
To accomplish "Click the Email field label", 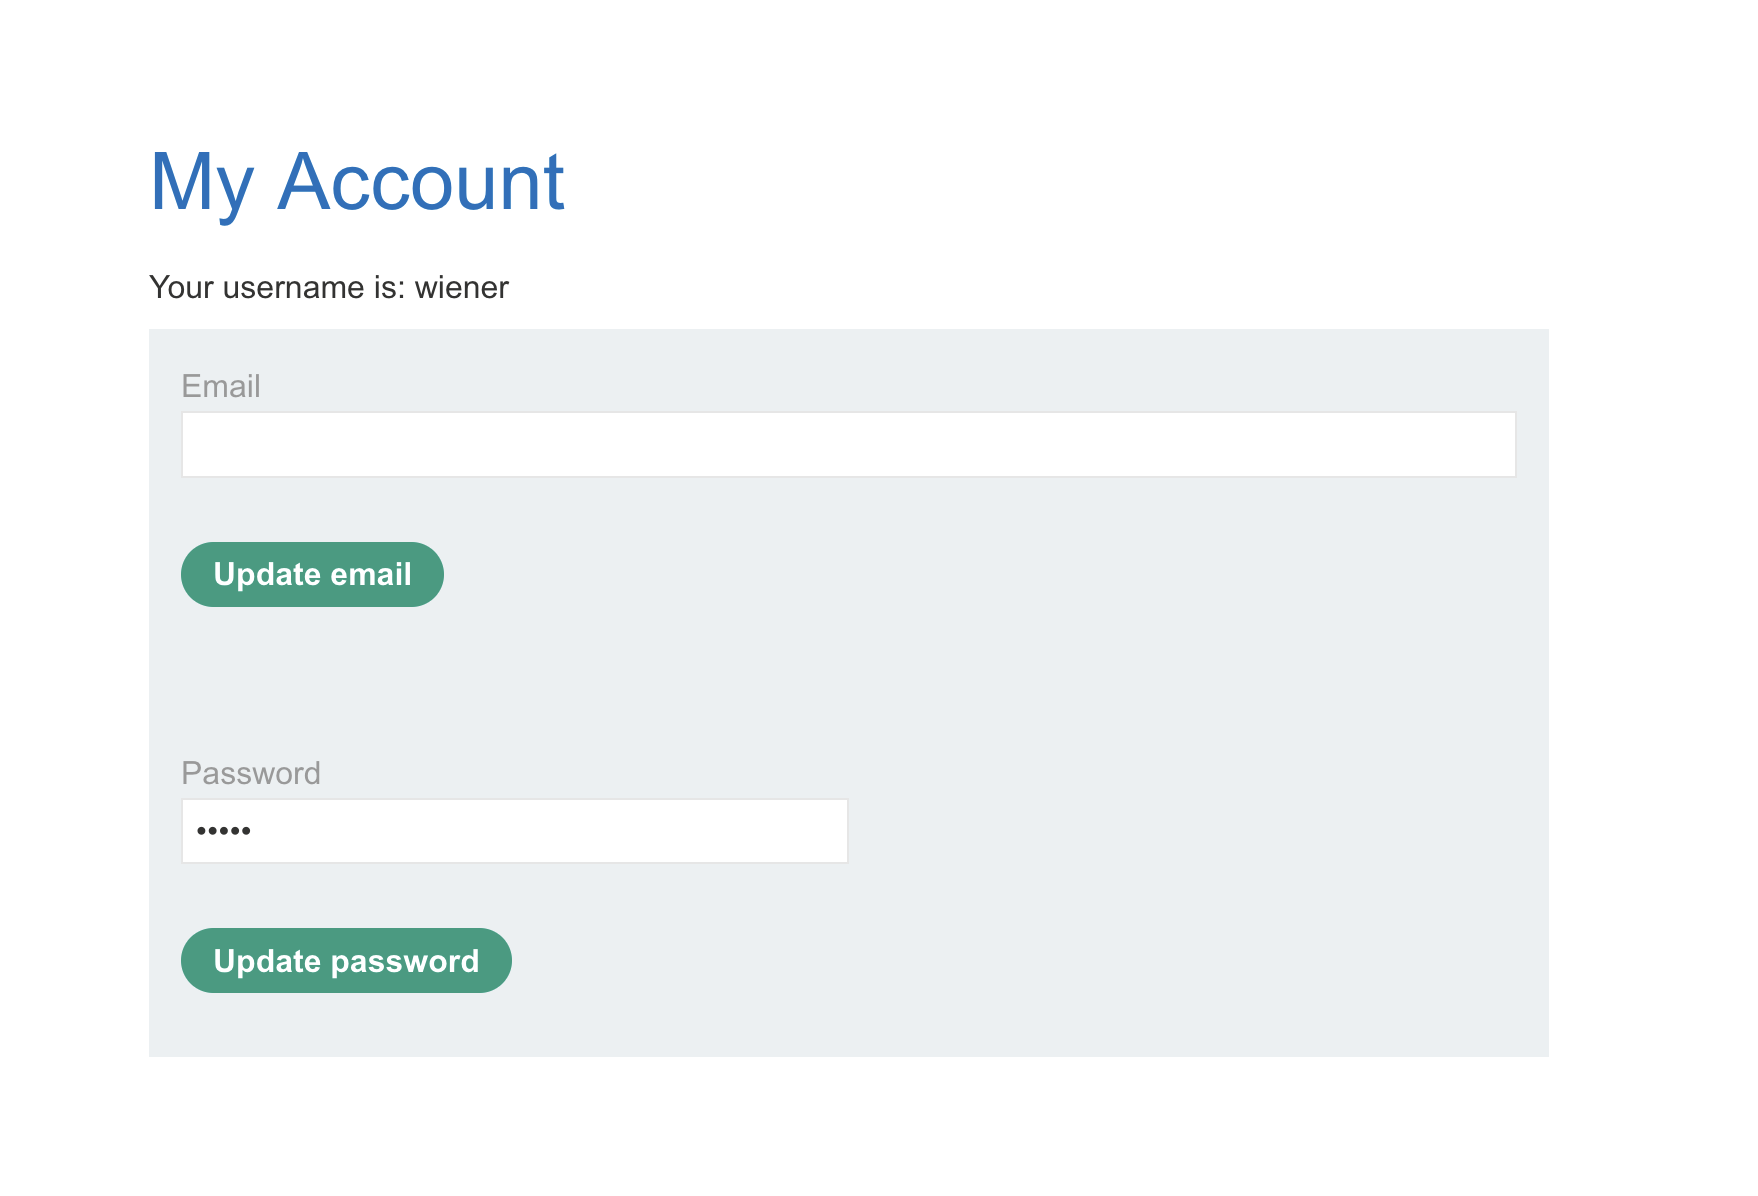I will coord(220,386).
